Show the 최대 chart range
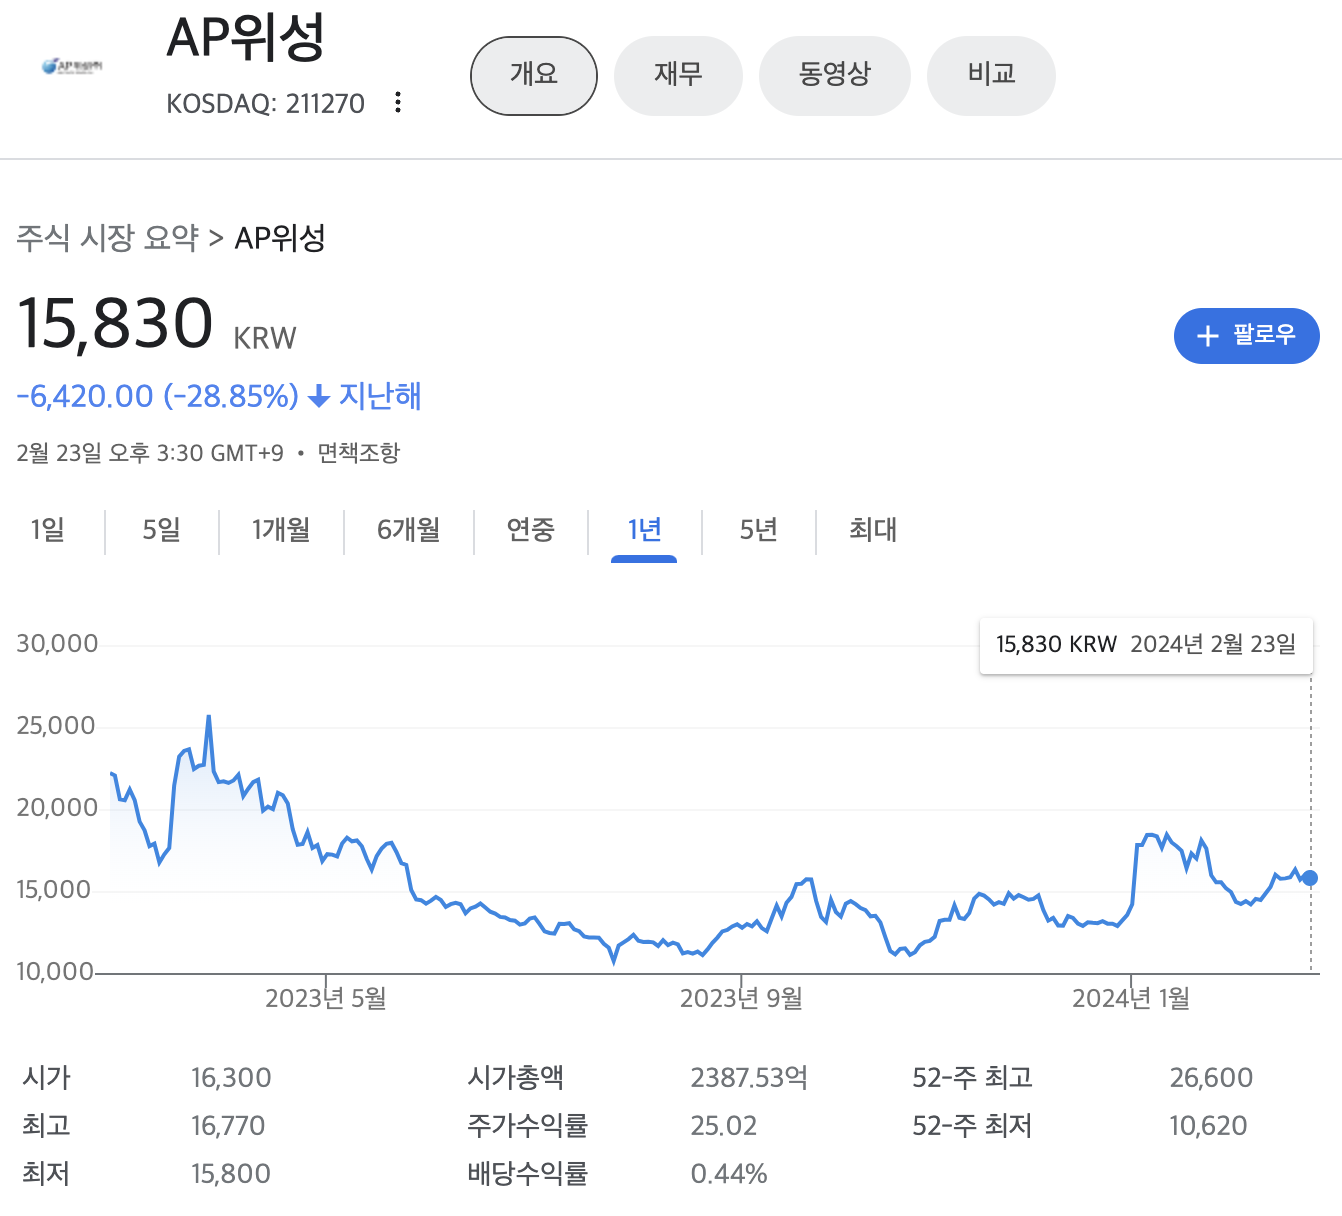Image resolution: width=1342 pixels, height=1216 pixels. [x=873, y=530]
